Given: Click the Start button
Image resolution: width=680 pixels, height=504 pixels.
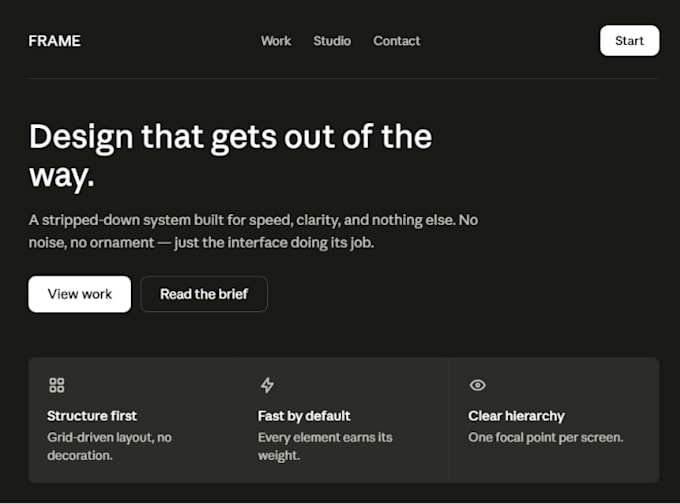Looking at the screenshot, I should coord(630,40).
